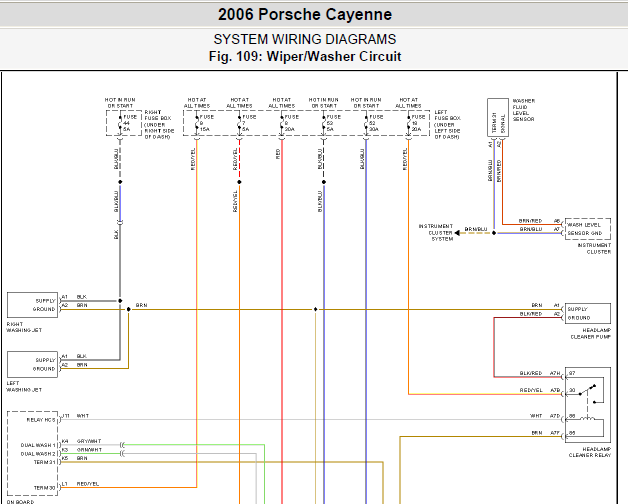This screenshot has width=628, height=504.
Task: Click the right washing jet 'GROUND' pin
Action: (x=44, y=309)
